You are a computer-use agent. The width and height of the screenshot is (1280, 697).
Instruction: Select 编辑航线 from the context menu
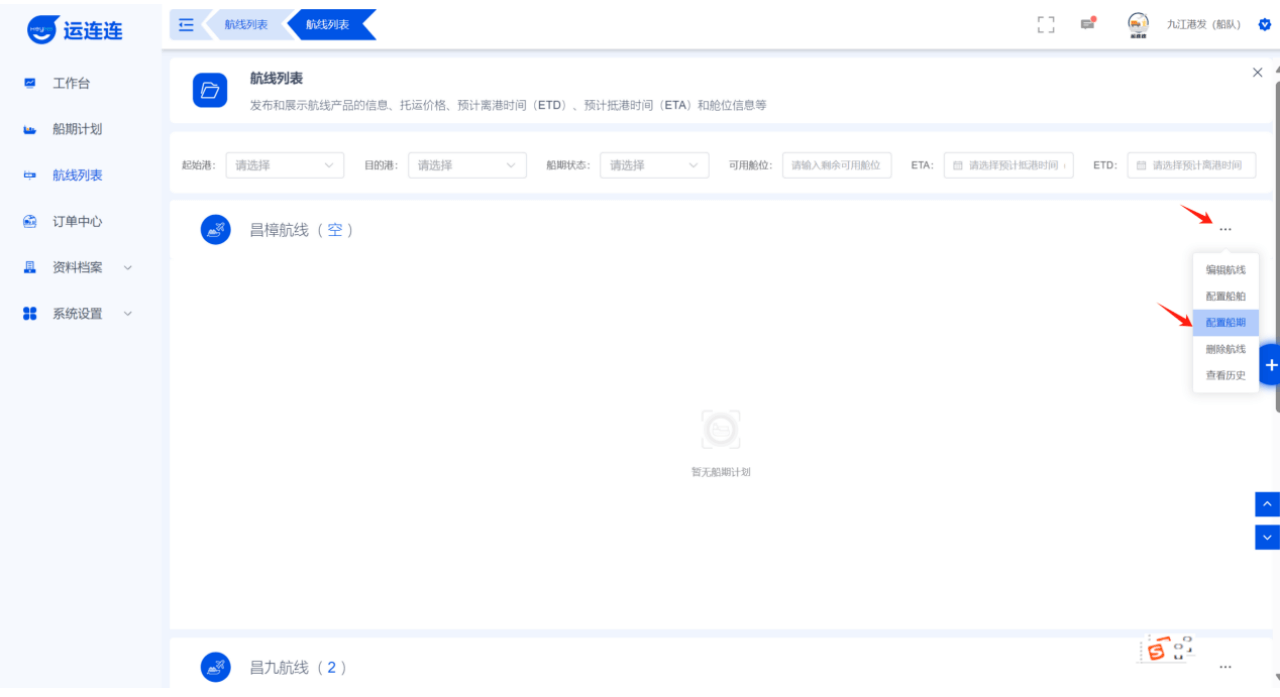tap(1225, 270)
